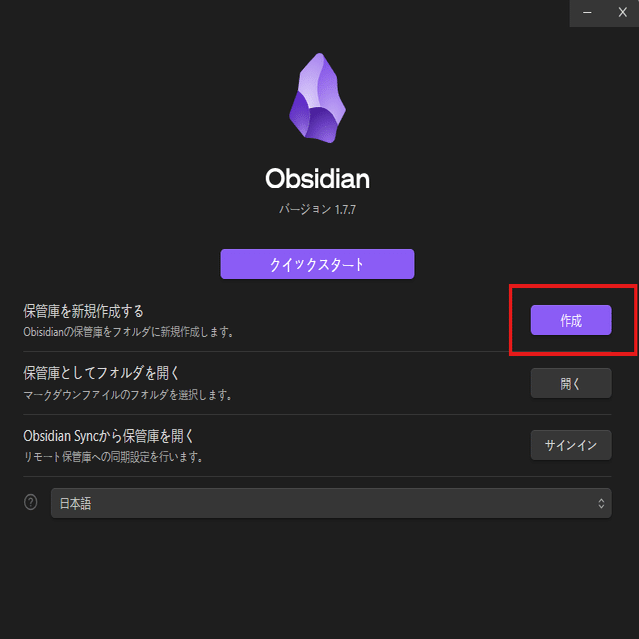
Task: Select the Obsidian Syncから保管庫を開く heading
Action: (x=108, y=436)
